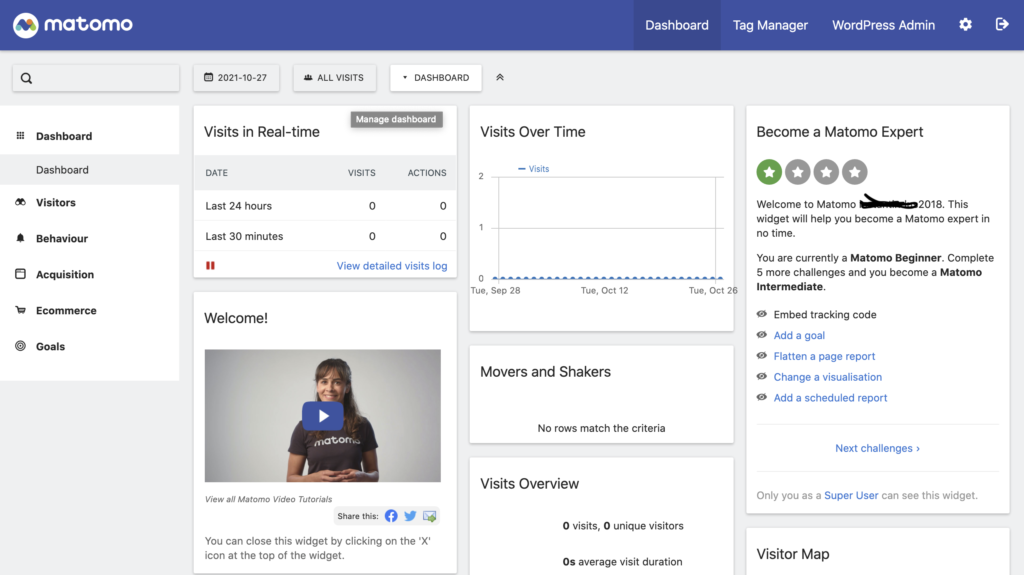Click the Goals target icon
Image resolution: width=1024 pixels, height=575 pixels.
pos(20,346)
